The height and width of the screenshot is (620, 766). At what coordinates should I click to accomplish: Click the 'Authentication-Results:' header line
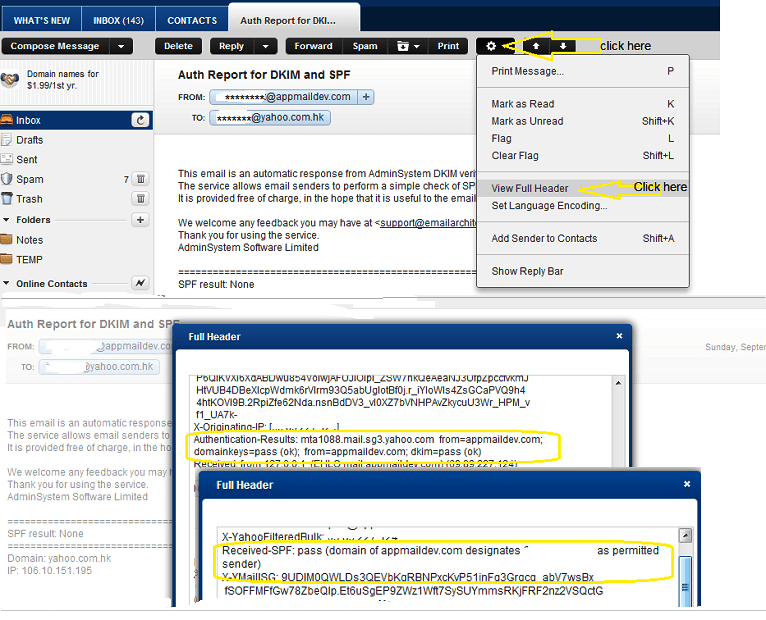pos(368,445)
